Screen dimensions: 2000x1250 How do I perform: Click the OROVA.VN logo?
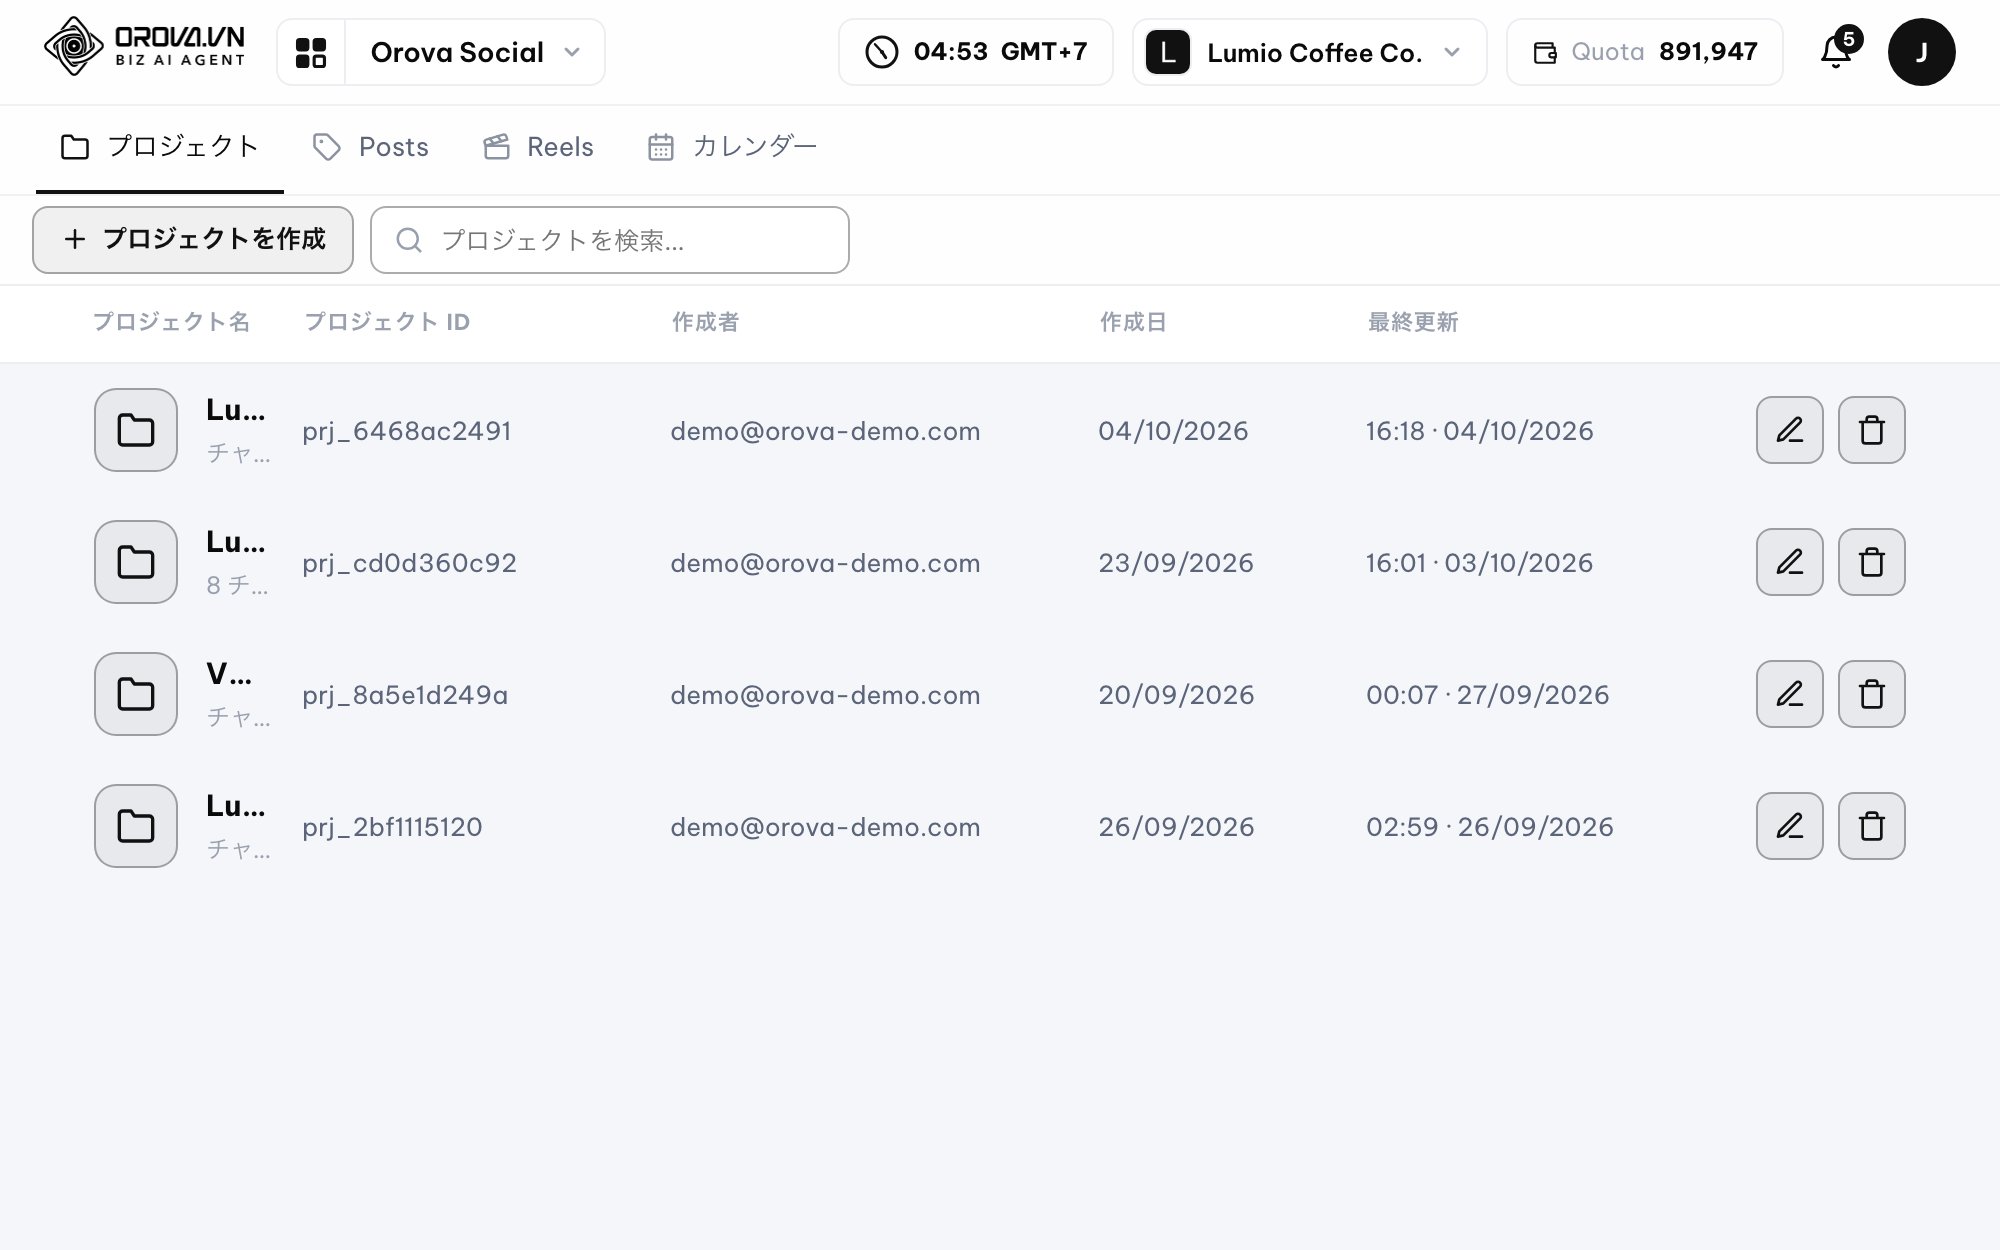tap(145, 46)
